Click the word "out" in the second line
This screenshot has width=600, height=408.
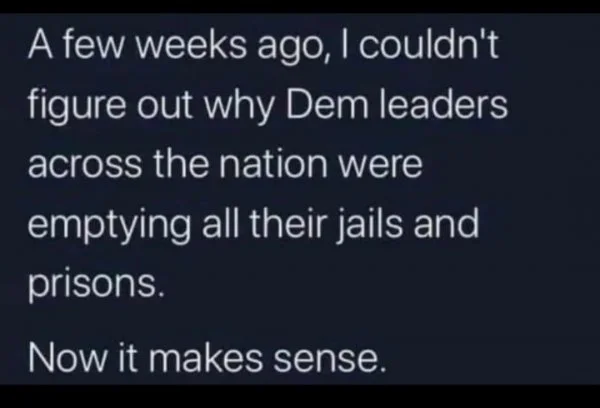coord(165,105)
